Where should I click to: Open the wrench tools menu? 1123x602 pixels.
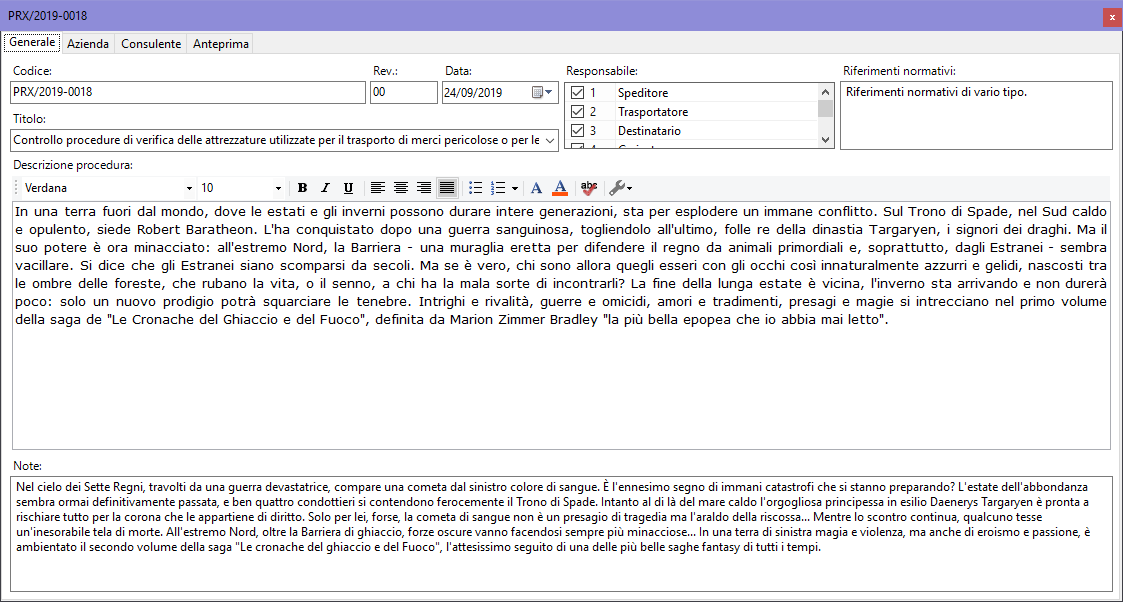(620, 188)
